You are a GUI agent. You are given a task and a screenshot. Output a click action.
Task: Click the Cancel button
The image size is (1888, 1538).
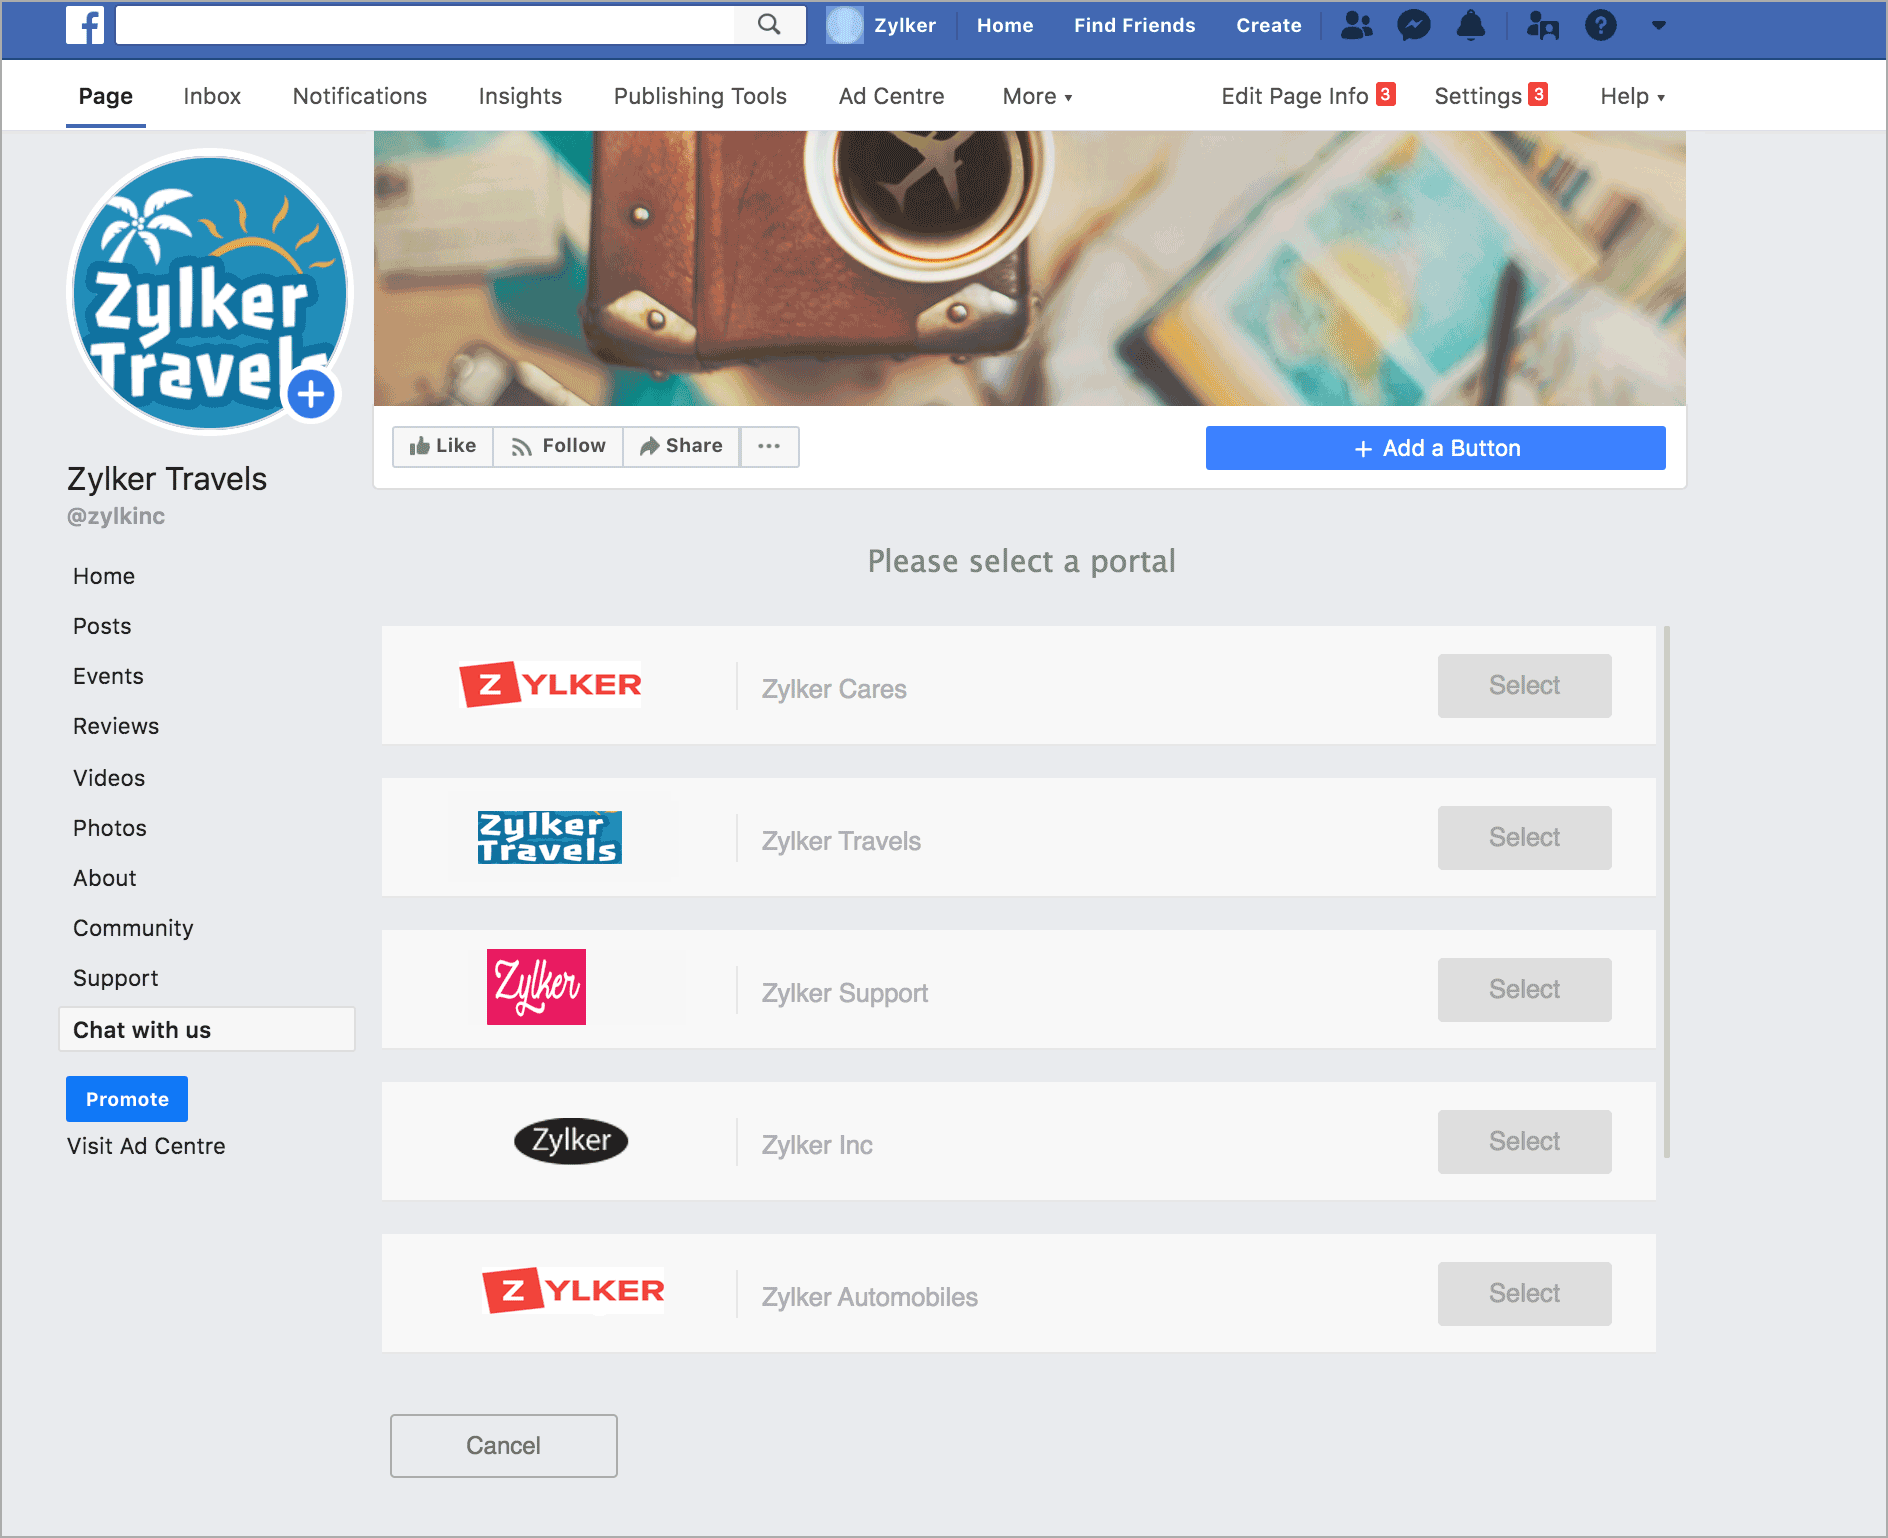[x=504, y=1446]
